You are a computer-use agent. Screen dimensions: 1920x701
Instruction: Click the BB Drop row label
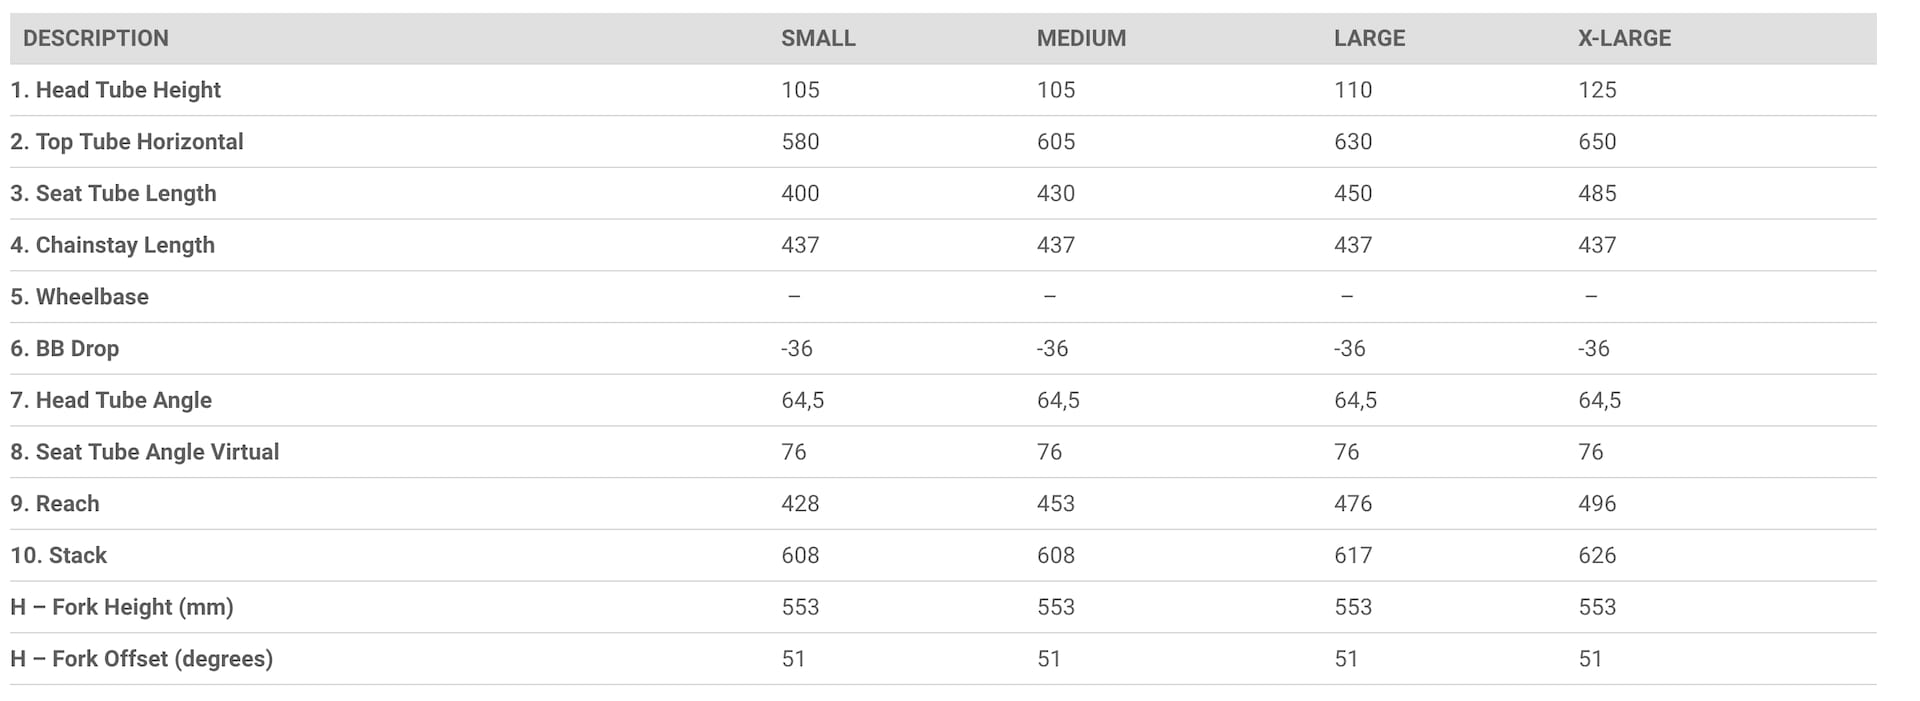64,349
